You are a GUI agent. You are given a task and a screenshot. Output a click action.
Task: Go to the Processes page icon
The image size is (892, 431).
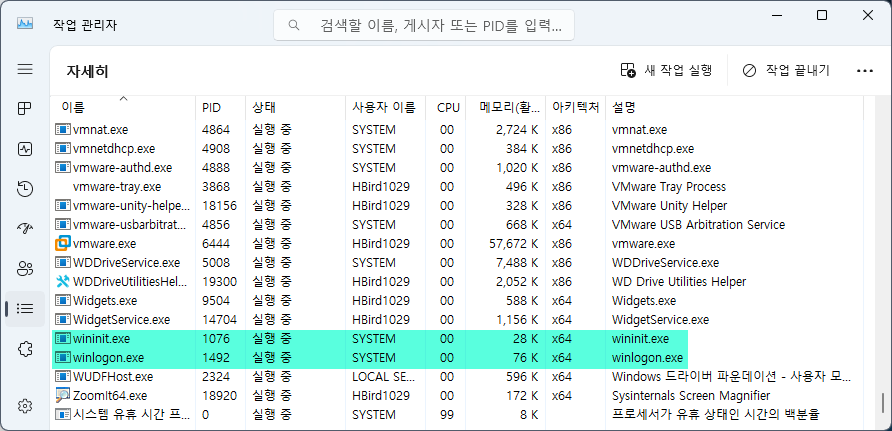(25, 109)
